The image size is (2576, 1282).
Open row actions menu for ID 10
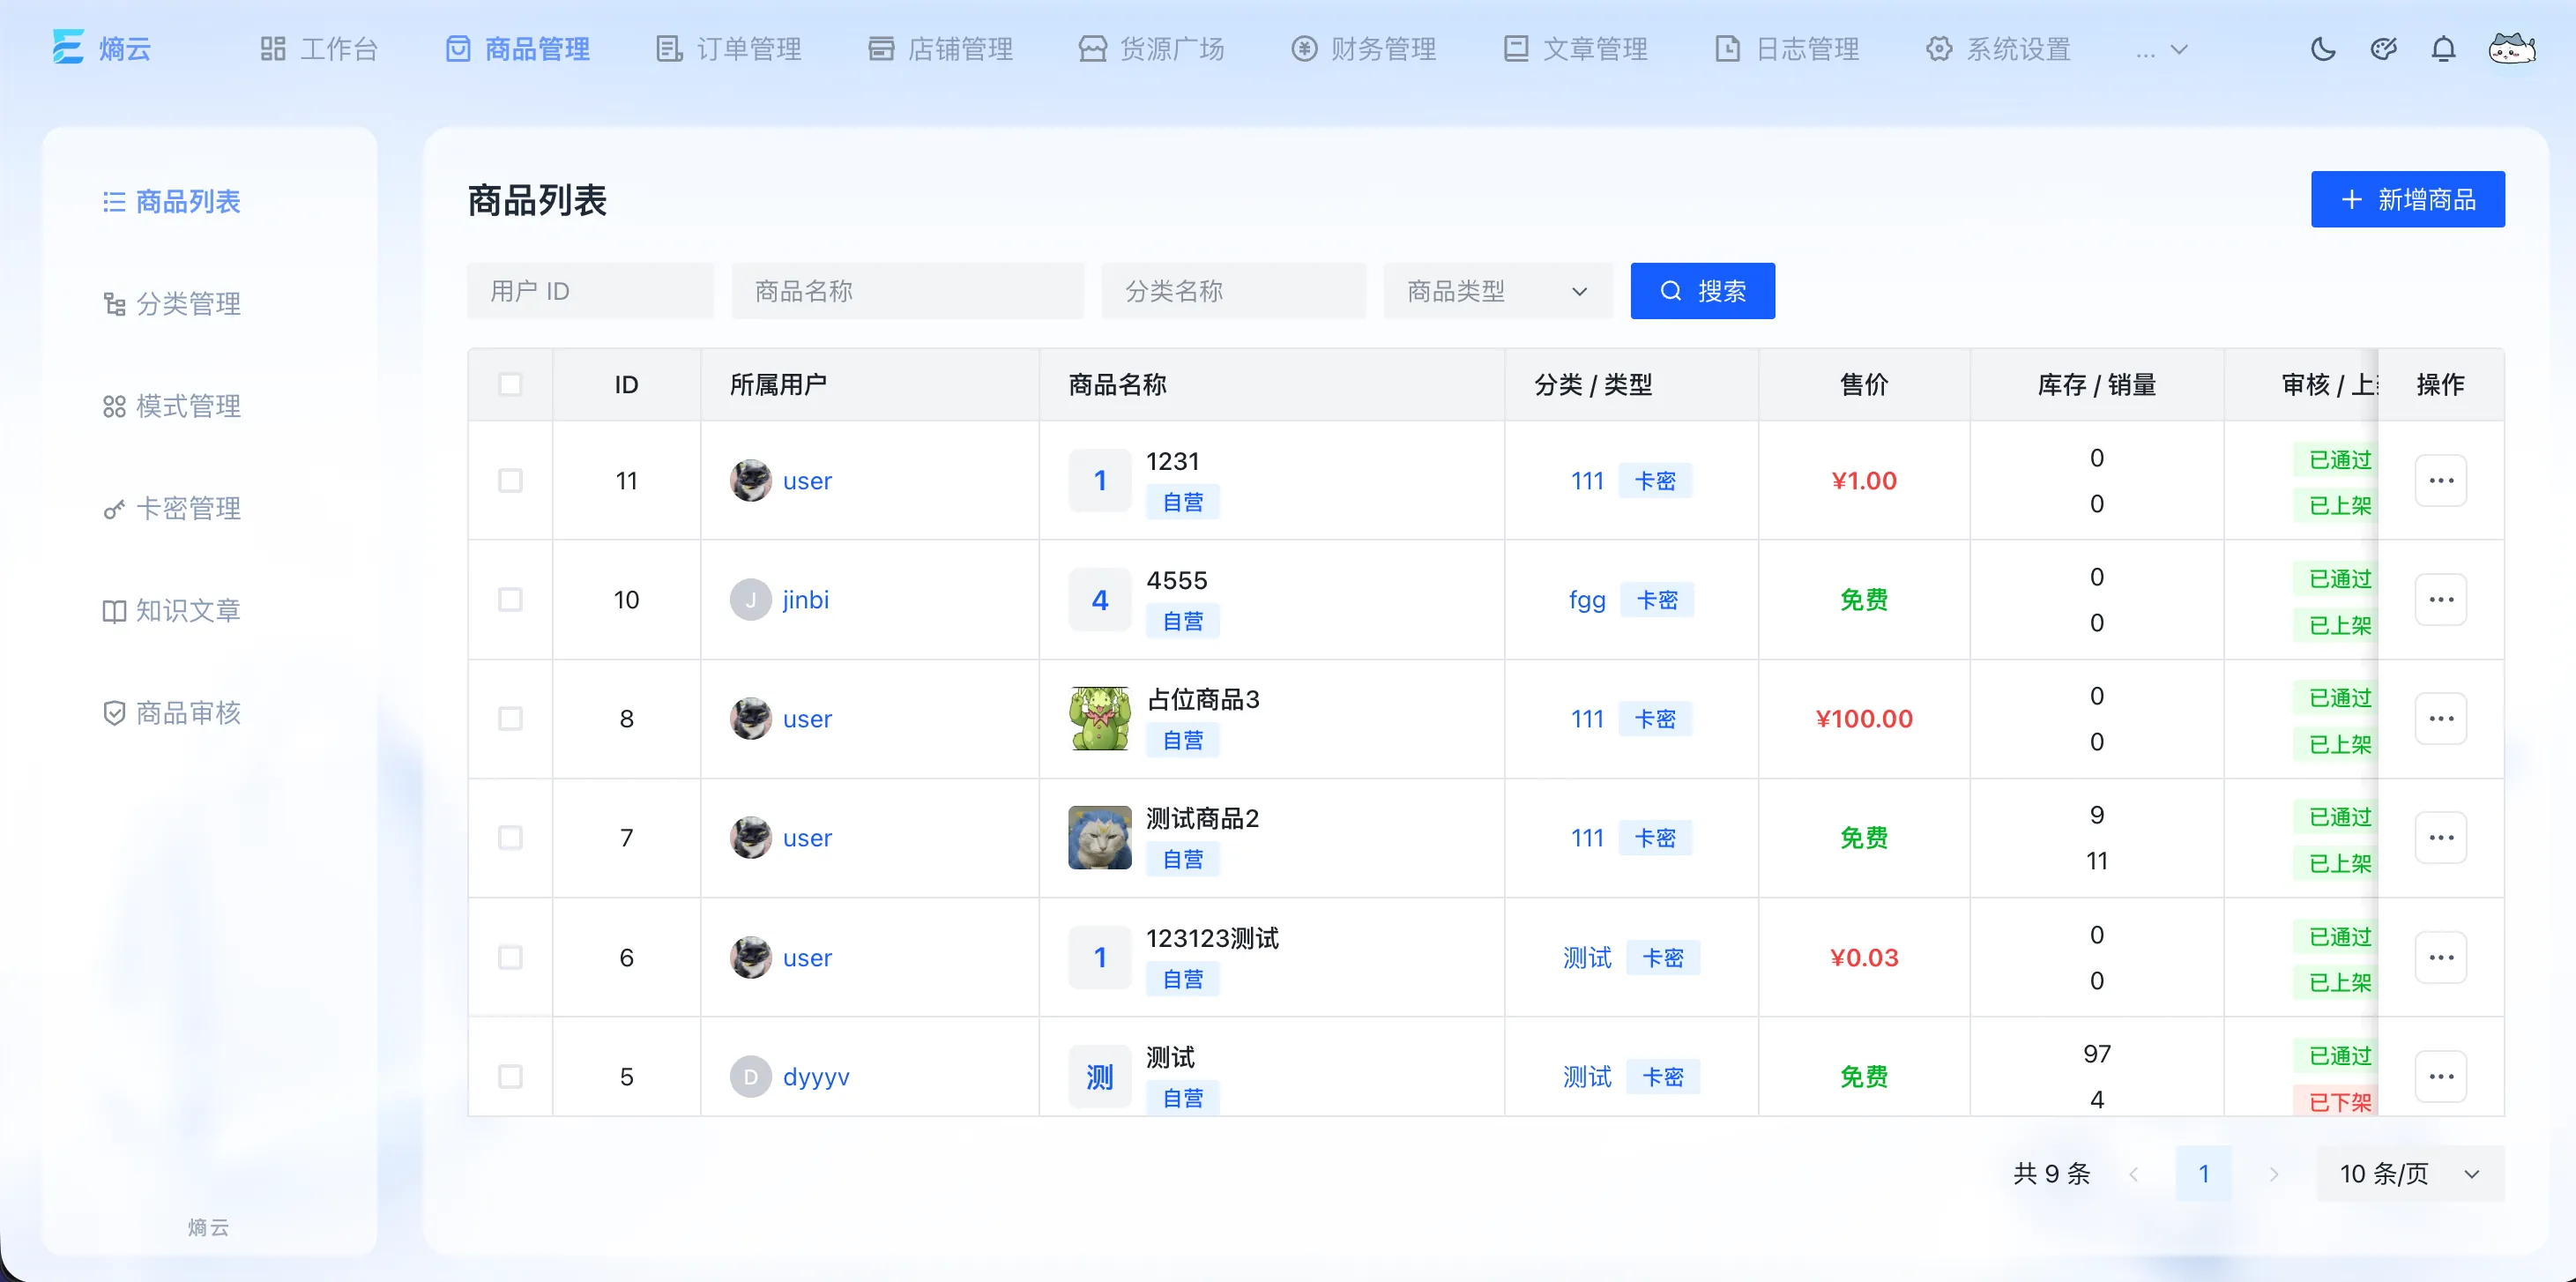click(2440, 599)
